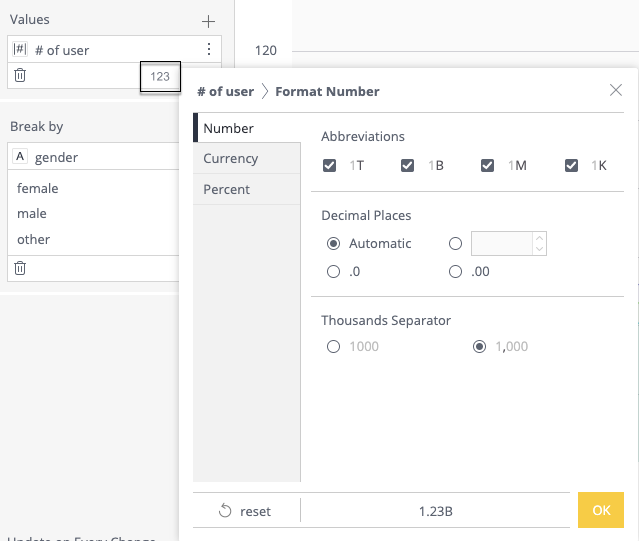
Task: Click the 123 number format icon
Action: (x=160, y=76)
